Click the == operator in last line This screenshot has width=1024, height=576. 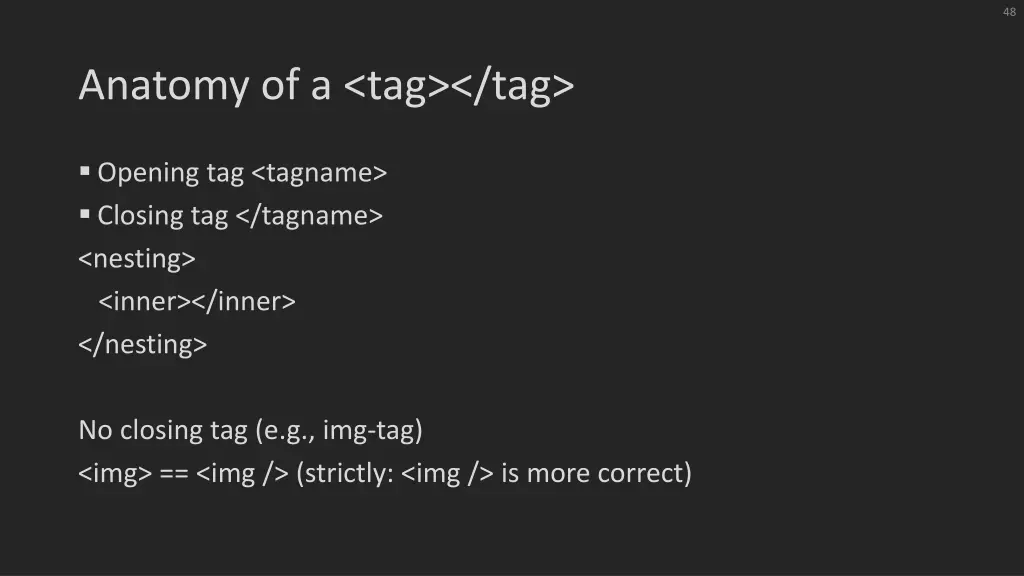[174, 473]
